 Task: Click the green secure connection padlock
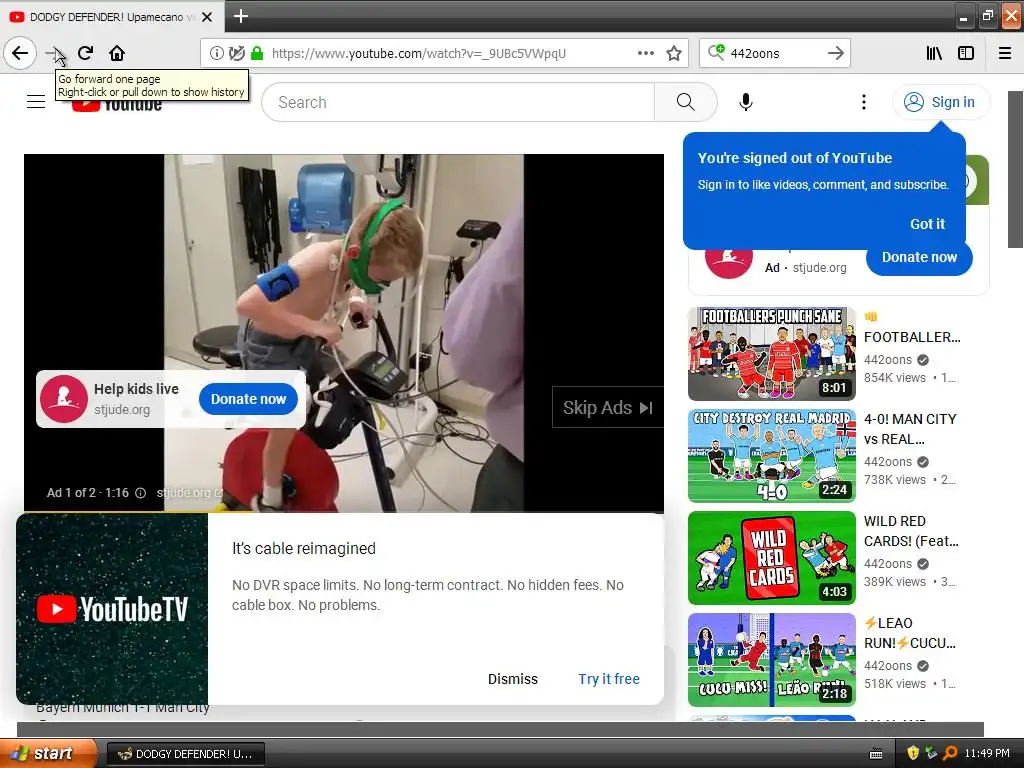257,53
